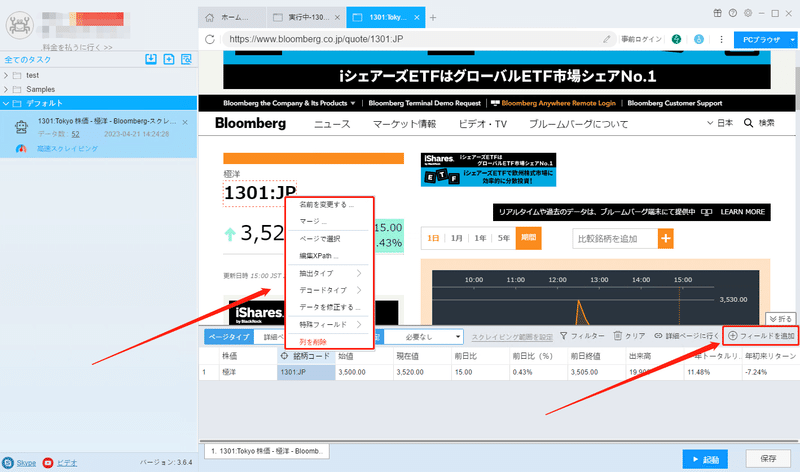Click the search tasks icon in sidebar header
The width and height of the screenshot is (800, 472).
point(187,59)
